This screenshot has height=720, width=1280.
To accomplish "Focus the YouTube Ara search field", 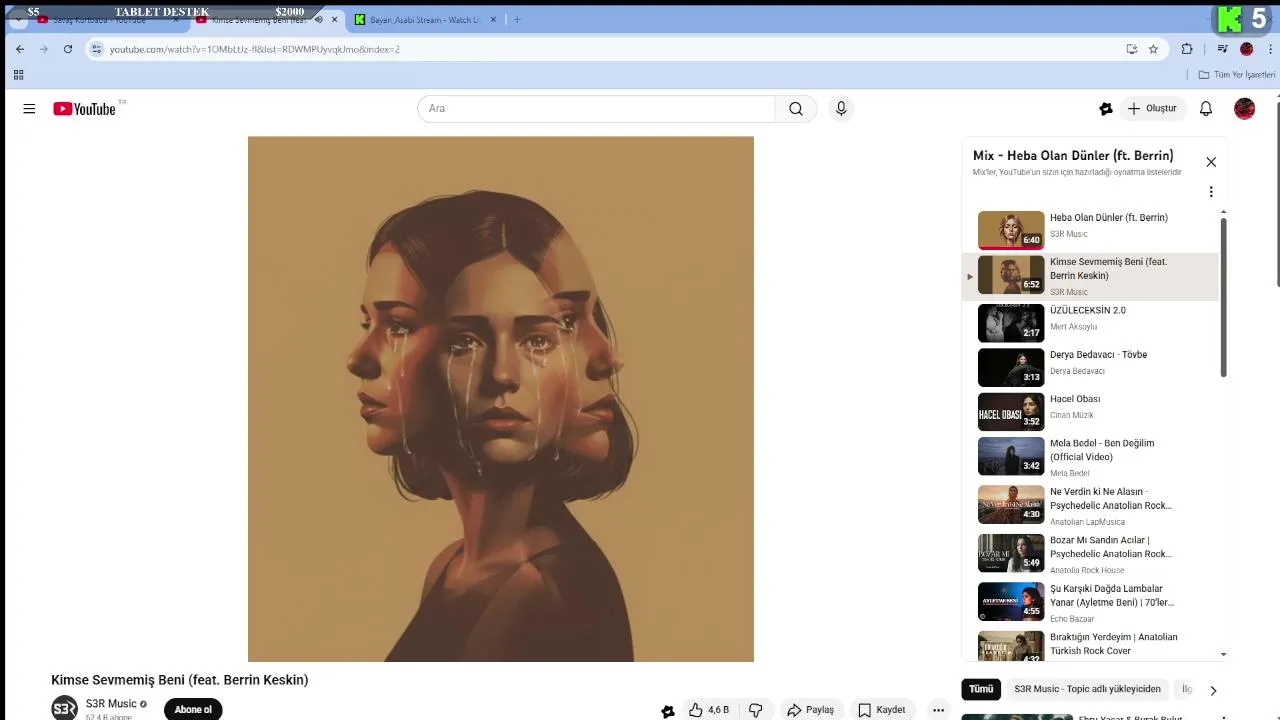I will tap(596, 109).
